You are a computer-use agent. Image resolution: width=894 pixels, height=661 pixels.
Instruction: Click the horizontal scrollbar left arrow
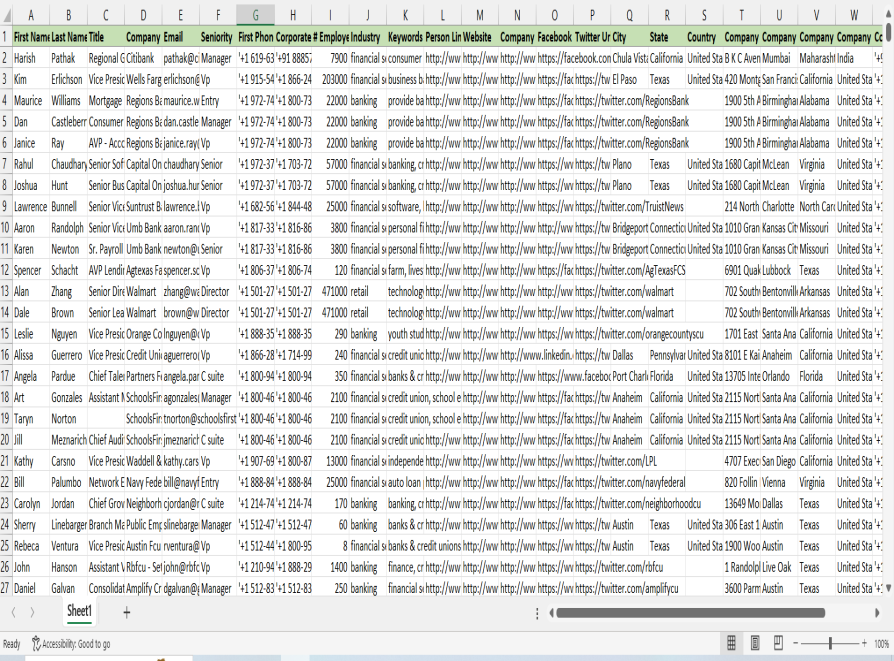click(550, 612)
